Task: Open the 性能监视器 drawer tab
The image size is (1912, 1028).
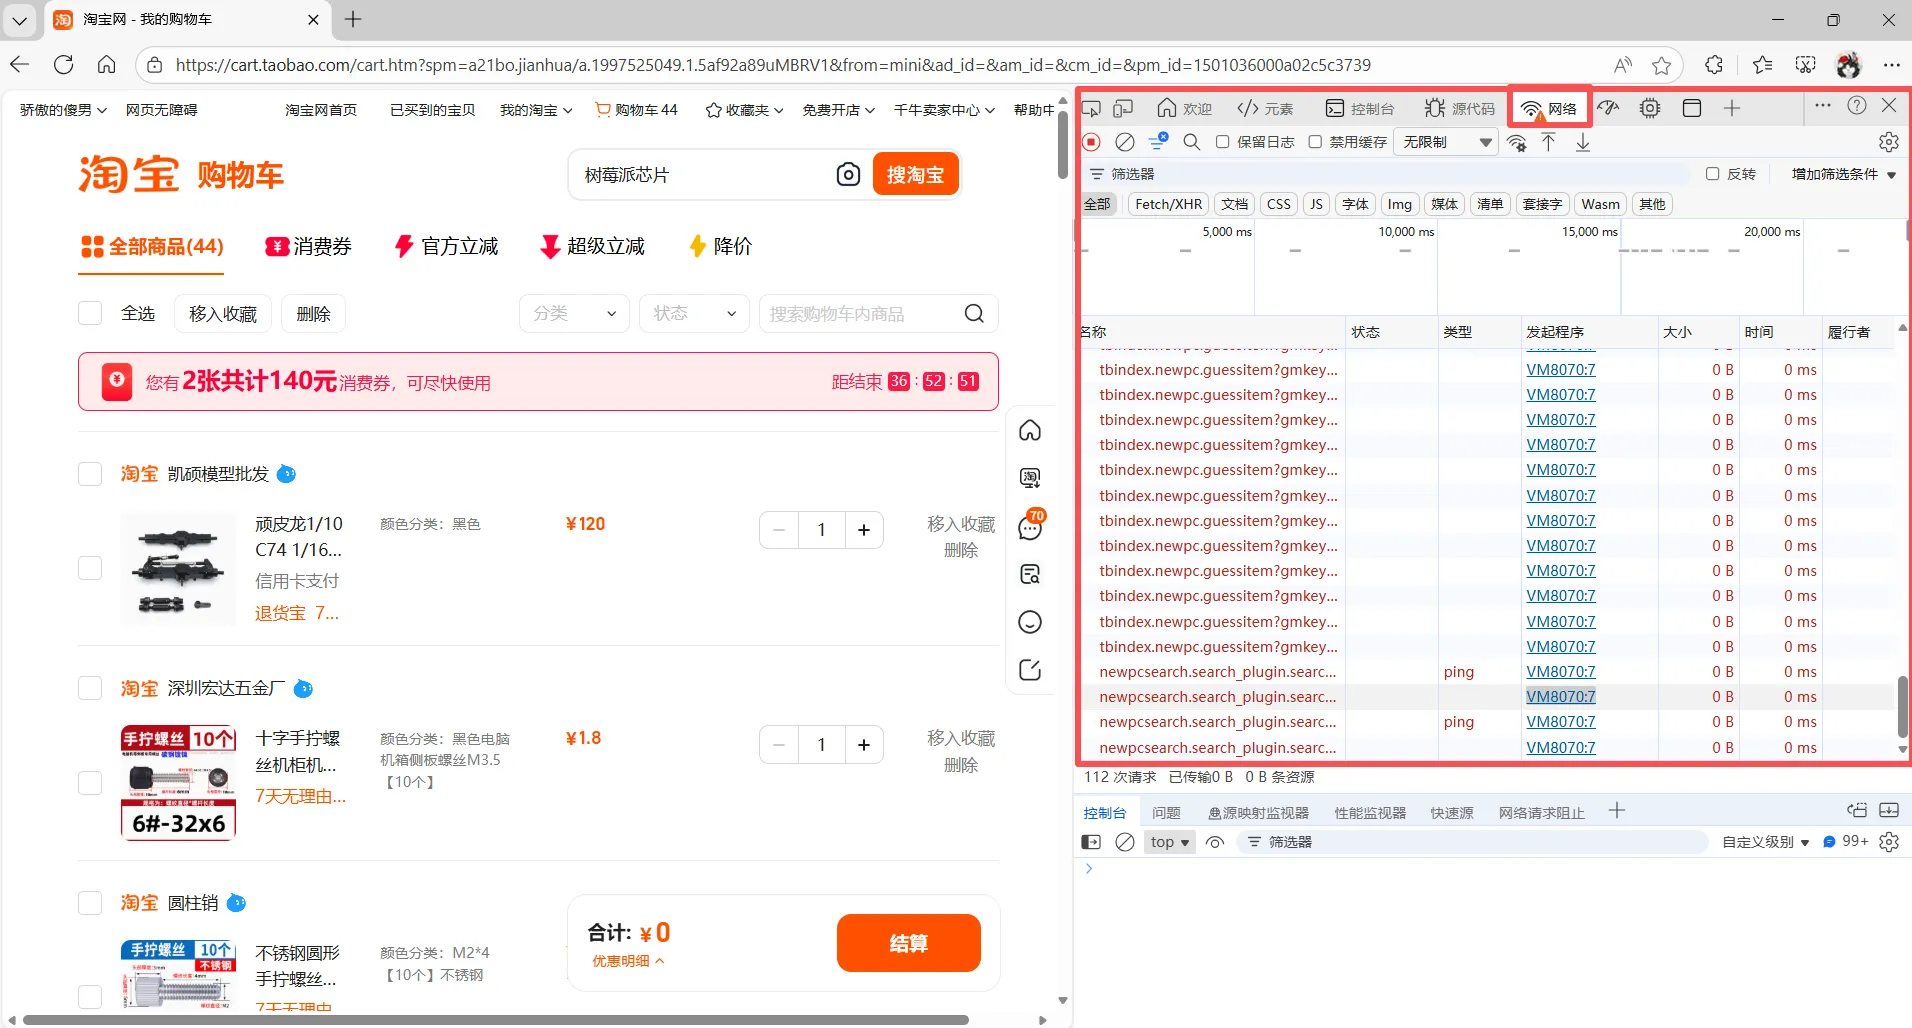Action: (1368, 812)
